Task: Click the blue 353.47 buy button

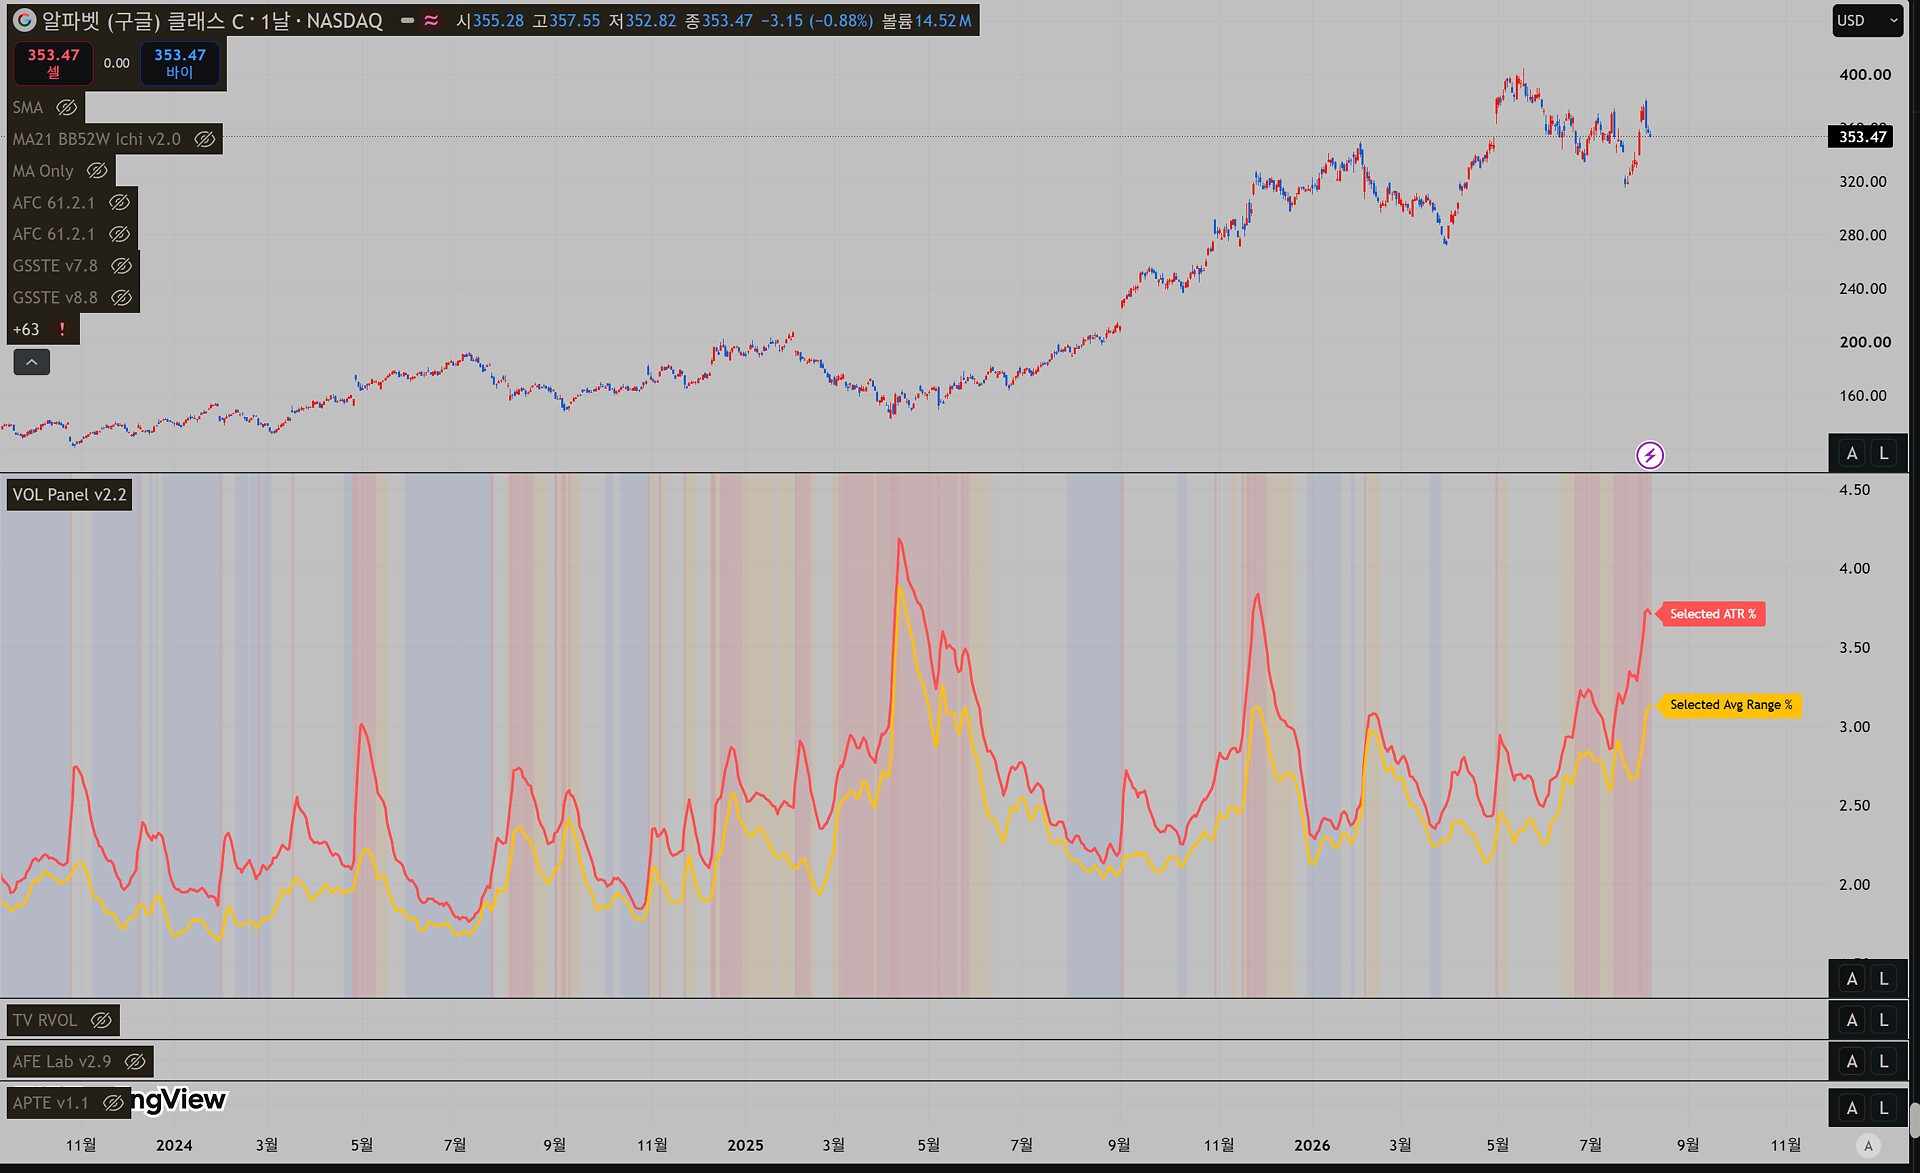Action: tap(180, 63)
